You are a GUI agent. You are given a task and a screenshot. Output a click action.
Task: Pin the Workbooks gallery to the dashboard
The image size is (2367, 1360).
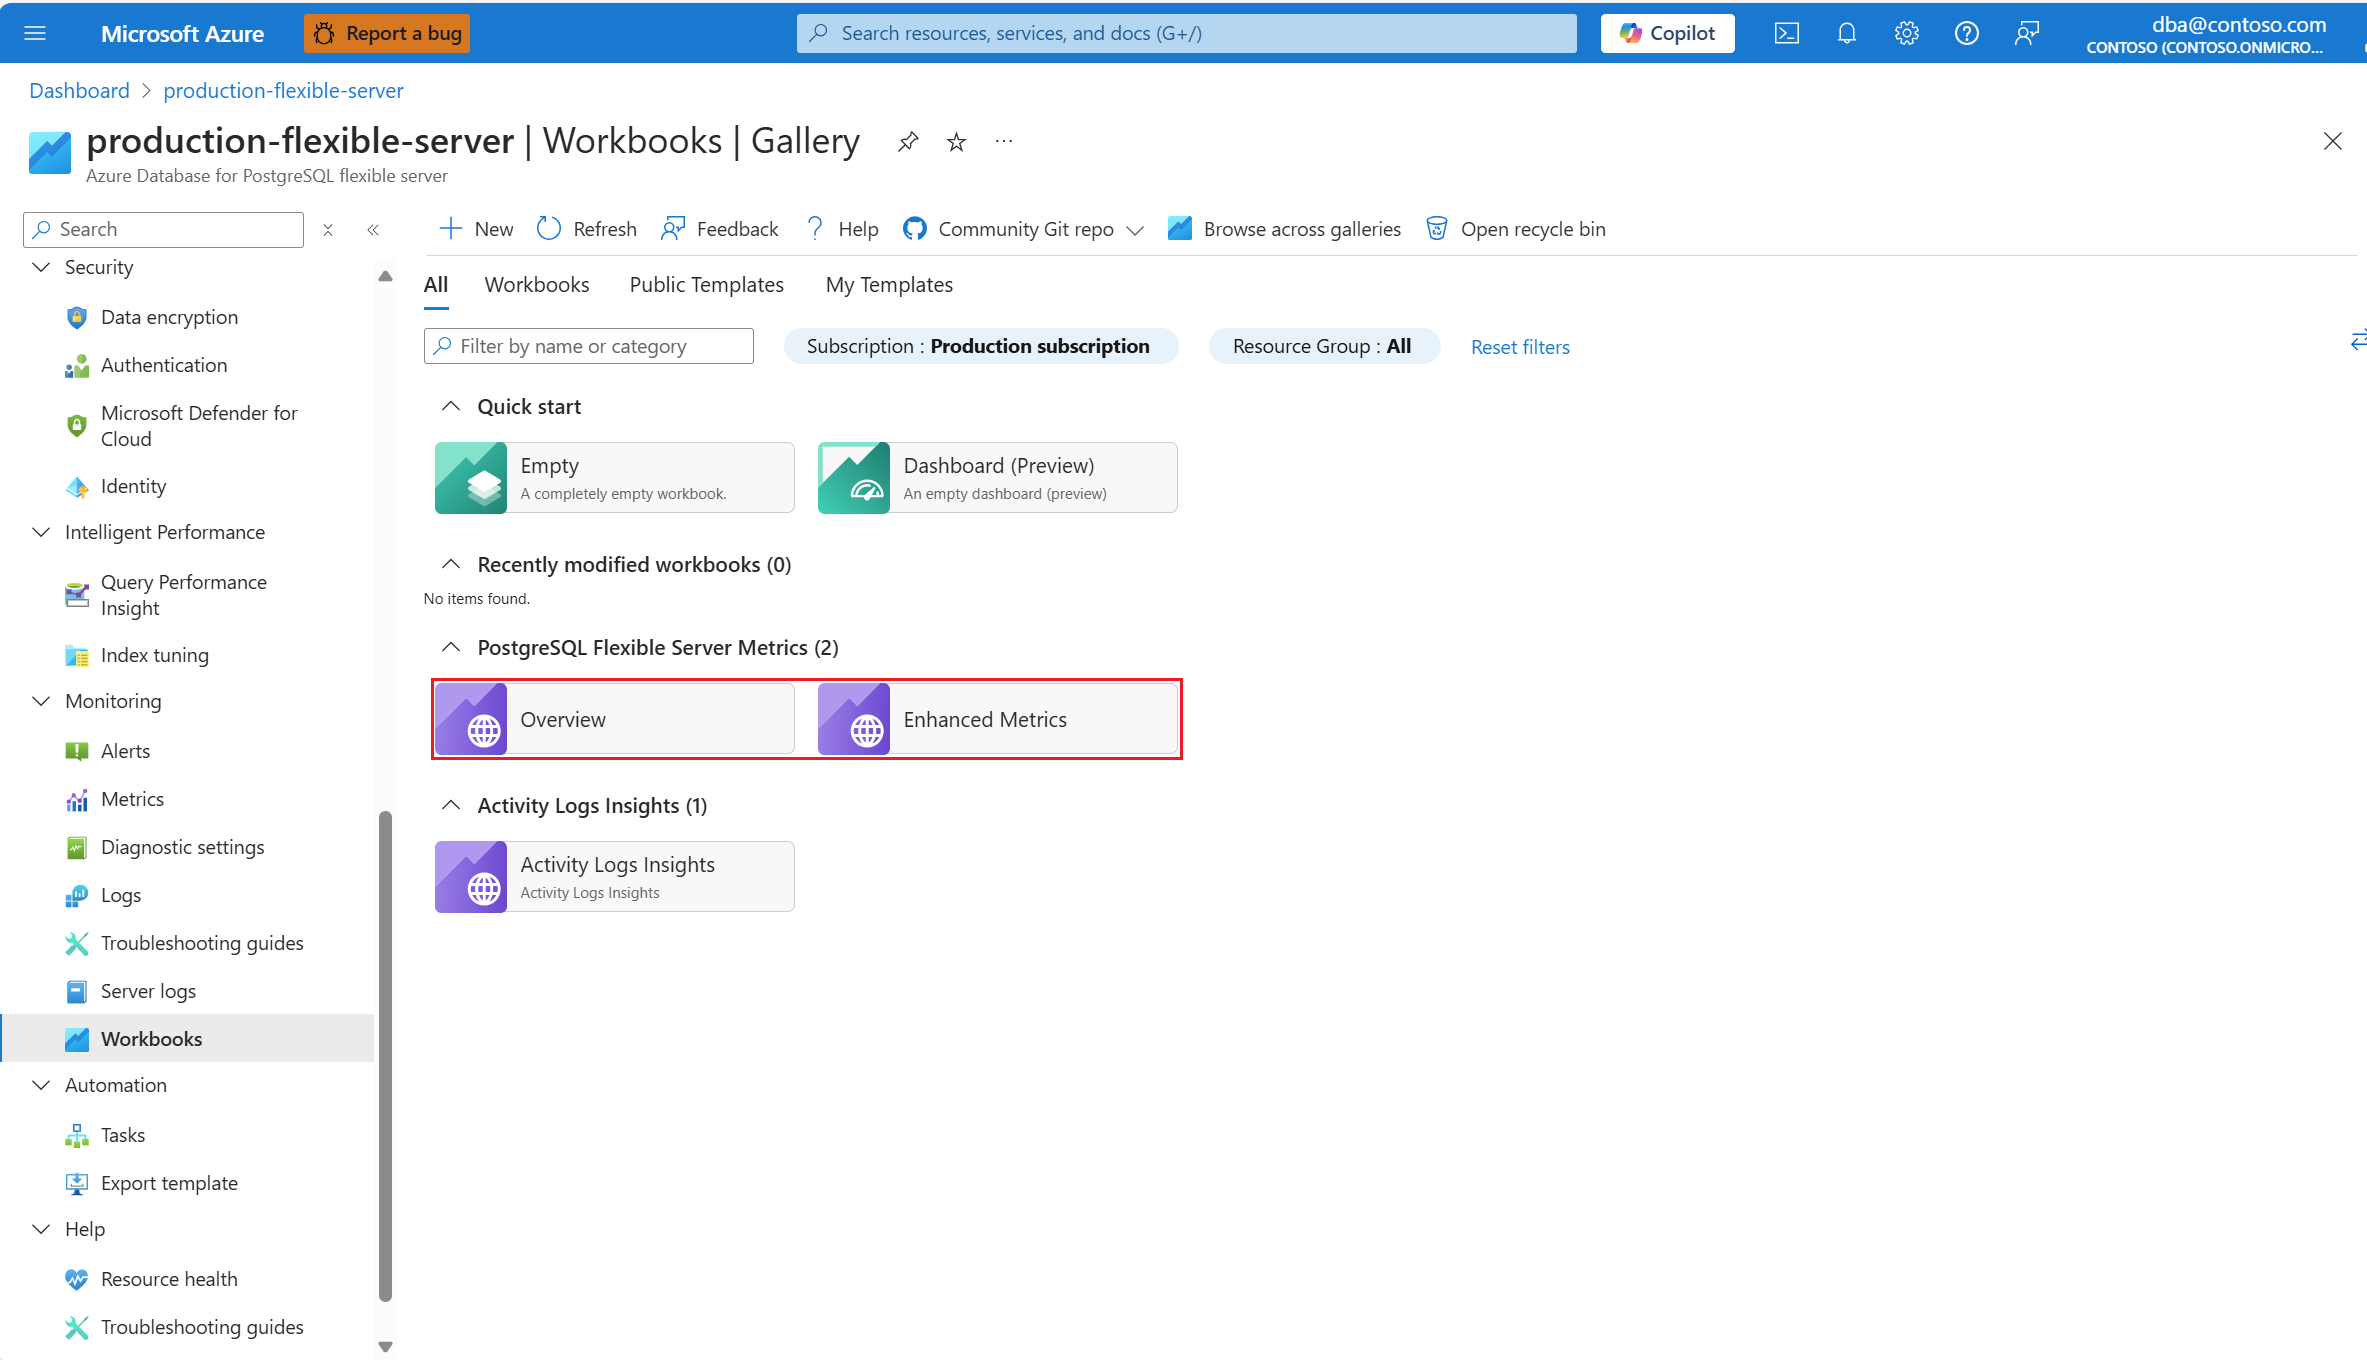(908, 142)
